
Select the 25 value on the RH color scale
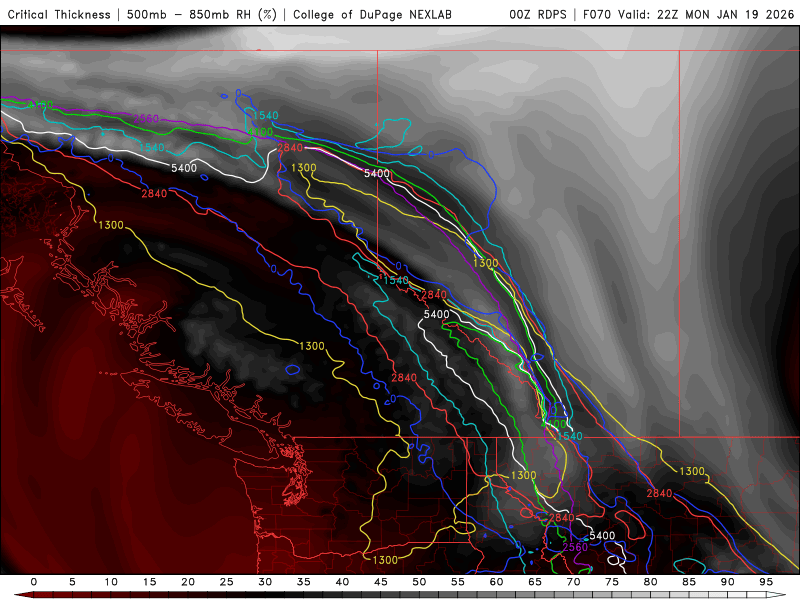227,582
